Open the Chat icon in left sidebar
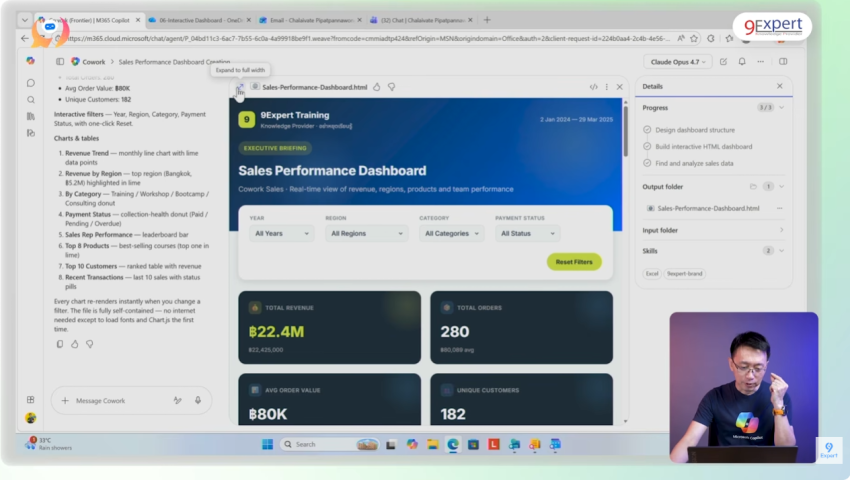The image size is (850, 480). pyautogui.click(x=31, y=83)
